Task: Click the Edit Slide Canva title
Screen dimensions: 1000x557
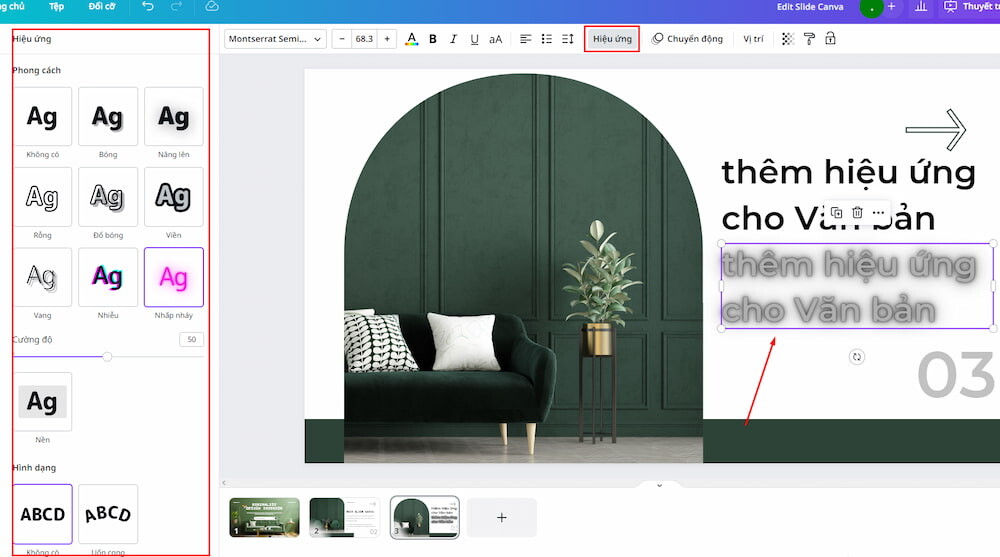Action: (x=810, y=6)
